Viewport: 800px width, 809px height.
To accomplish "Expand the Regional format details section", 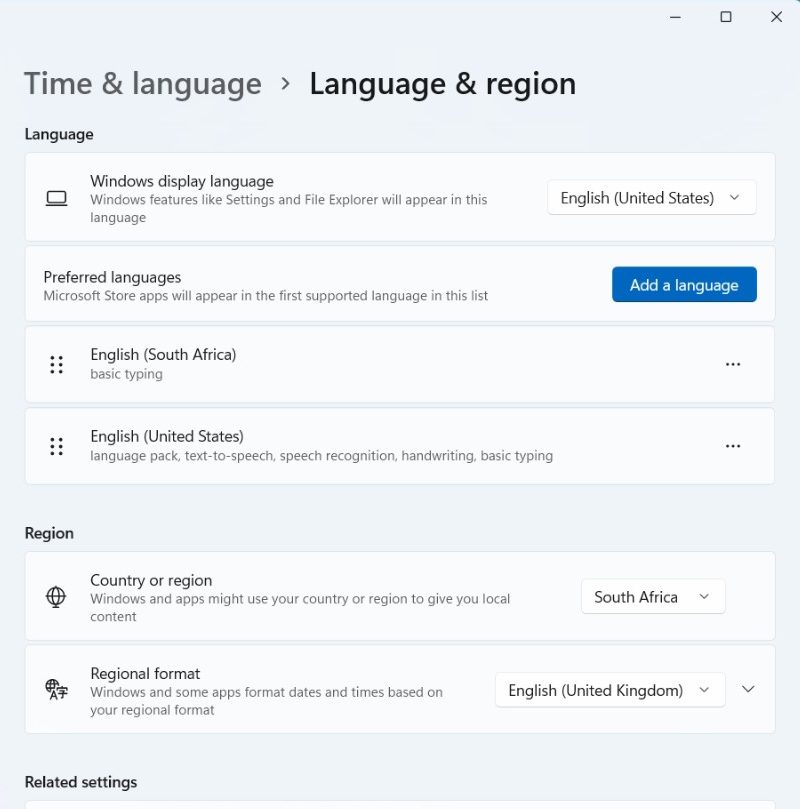I will coord(748,689).
